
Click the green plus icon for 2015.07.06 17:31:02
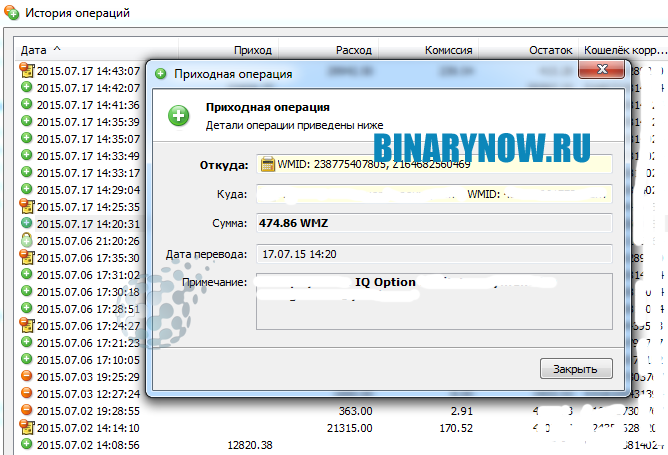(26, 274)
